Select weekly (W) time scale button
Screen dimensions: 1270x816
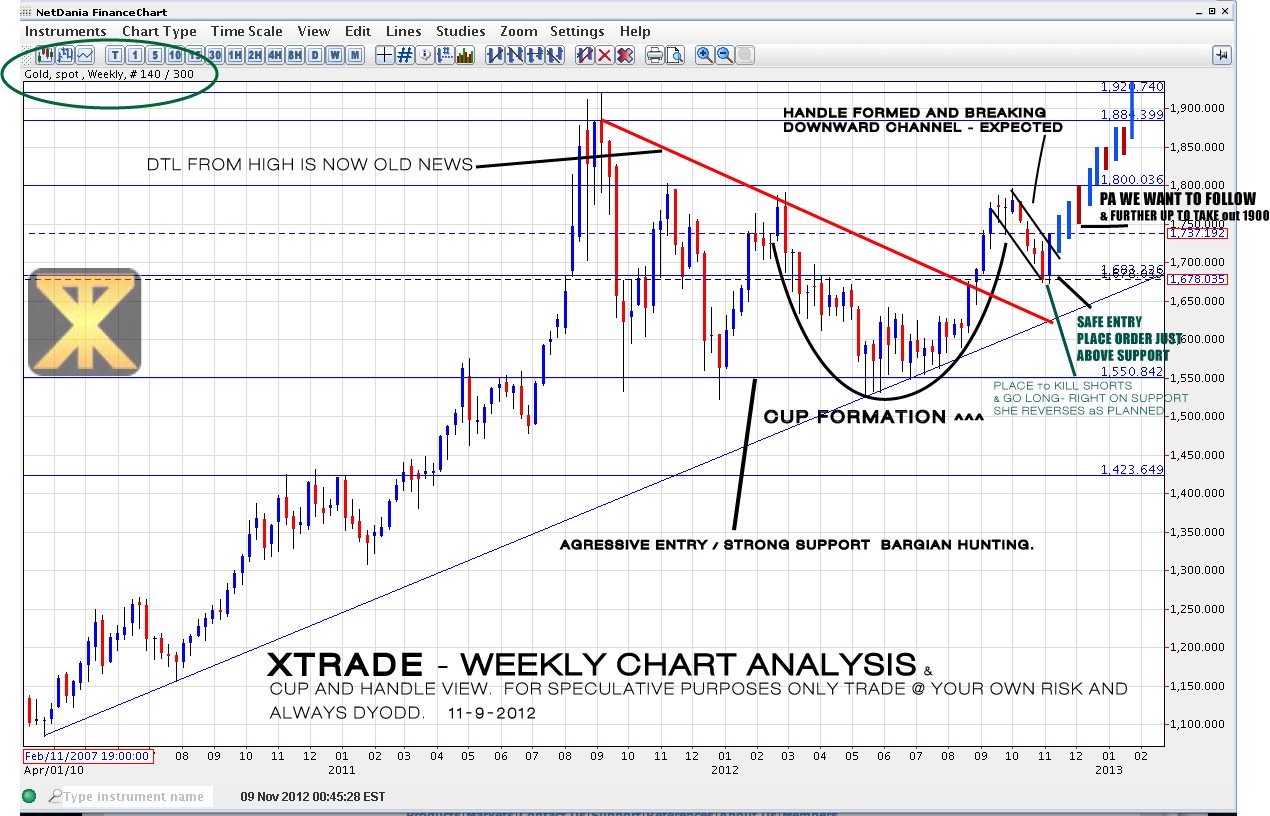335,55
